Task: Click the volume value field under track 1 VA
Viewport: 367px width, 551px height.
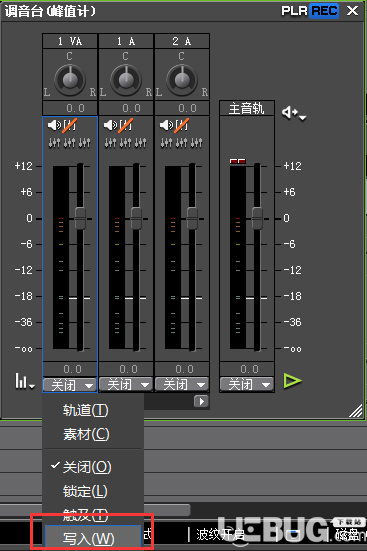Action: (x=70, y=369)
